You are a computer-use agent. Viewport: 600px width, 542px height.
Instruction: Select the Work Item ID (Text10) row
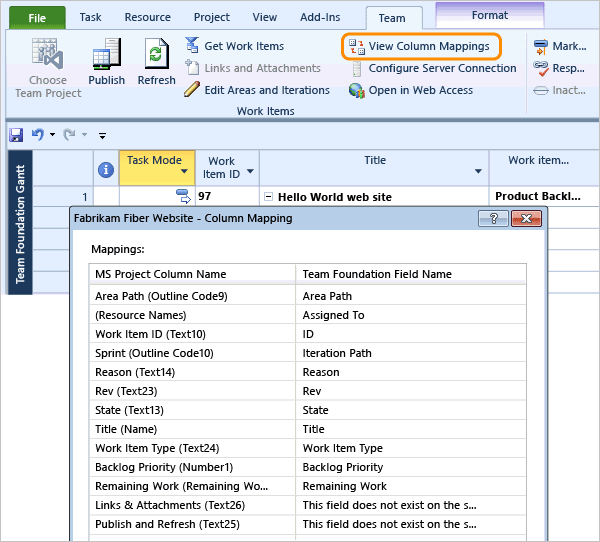(308, 334)
